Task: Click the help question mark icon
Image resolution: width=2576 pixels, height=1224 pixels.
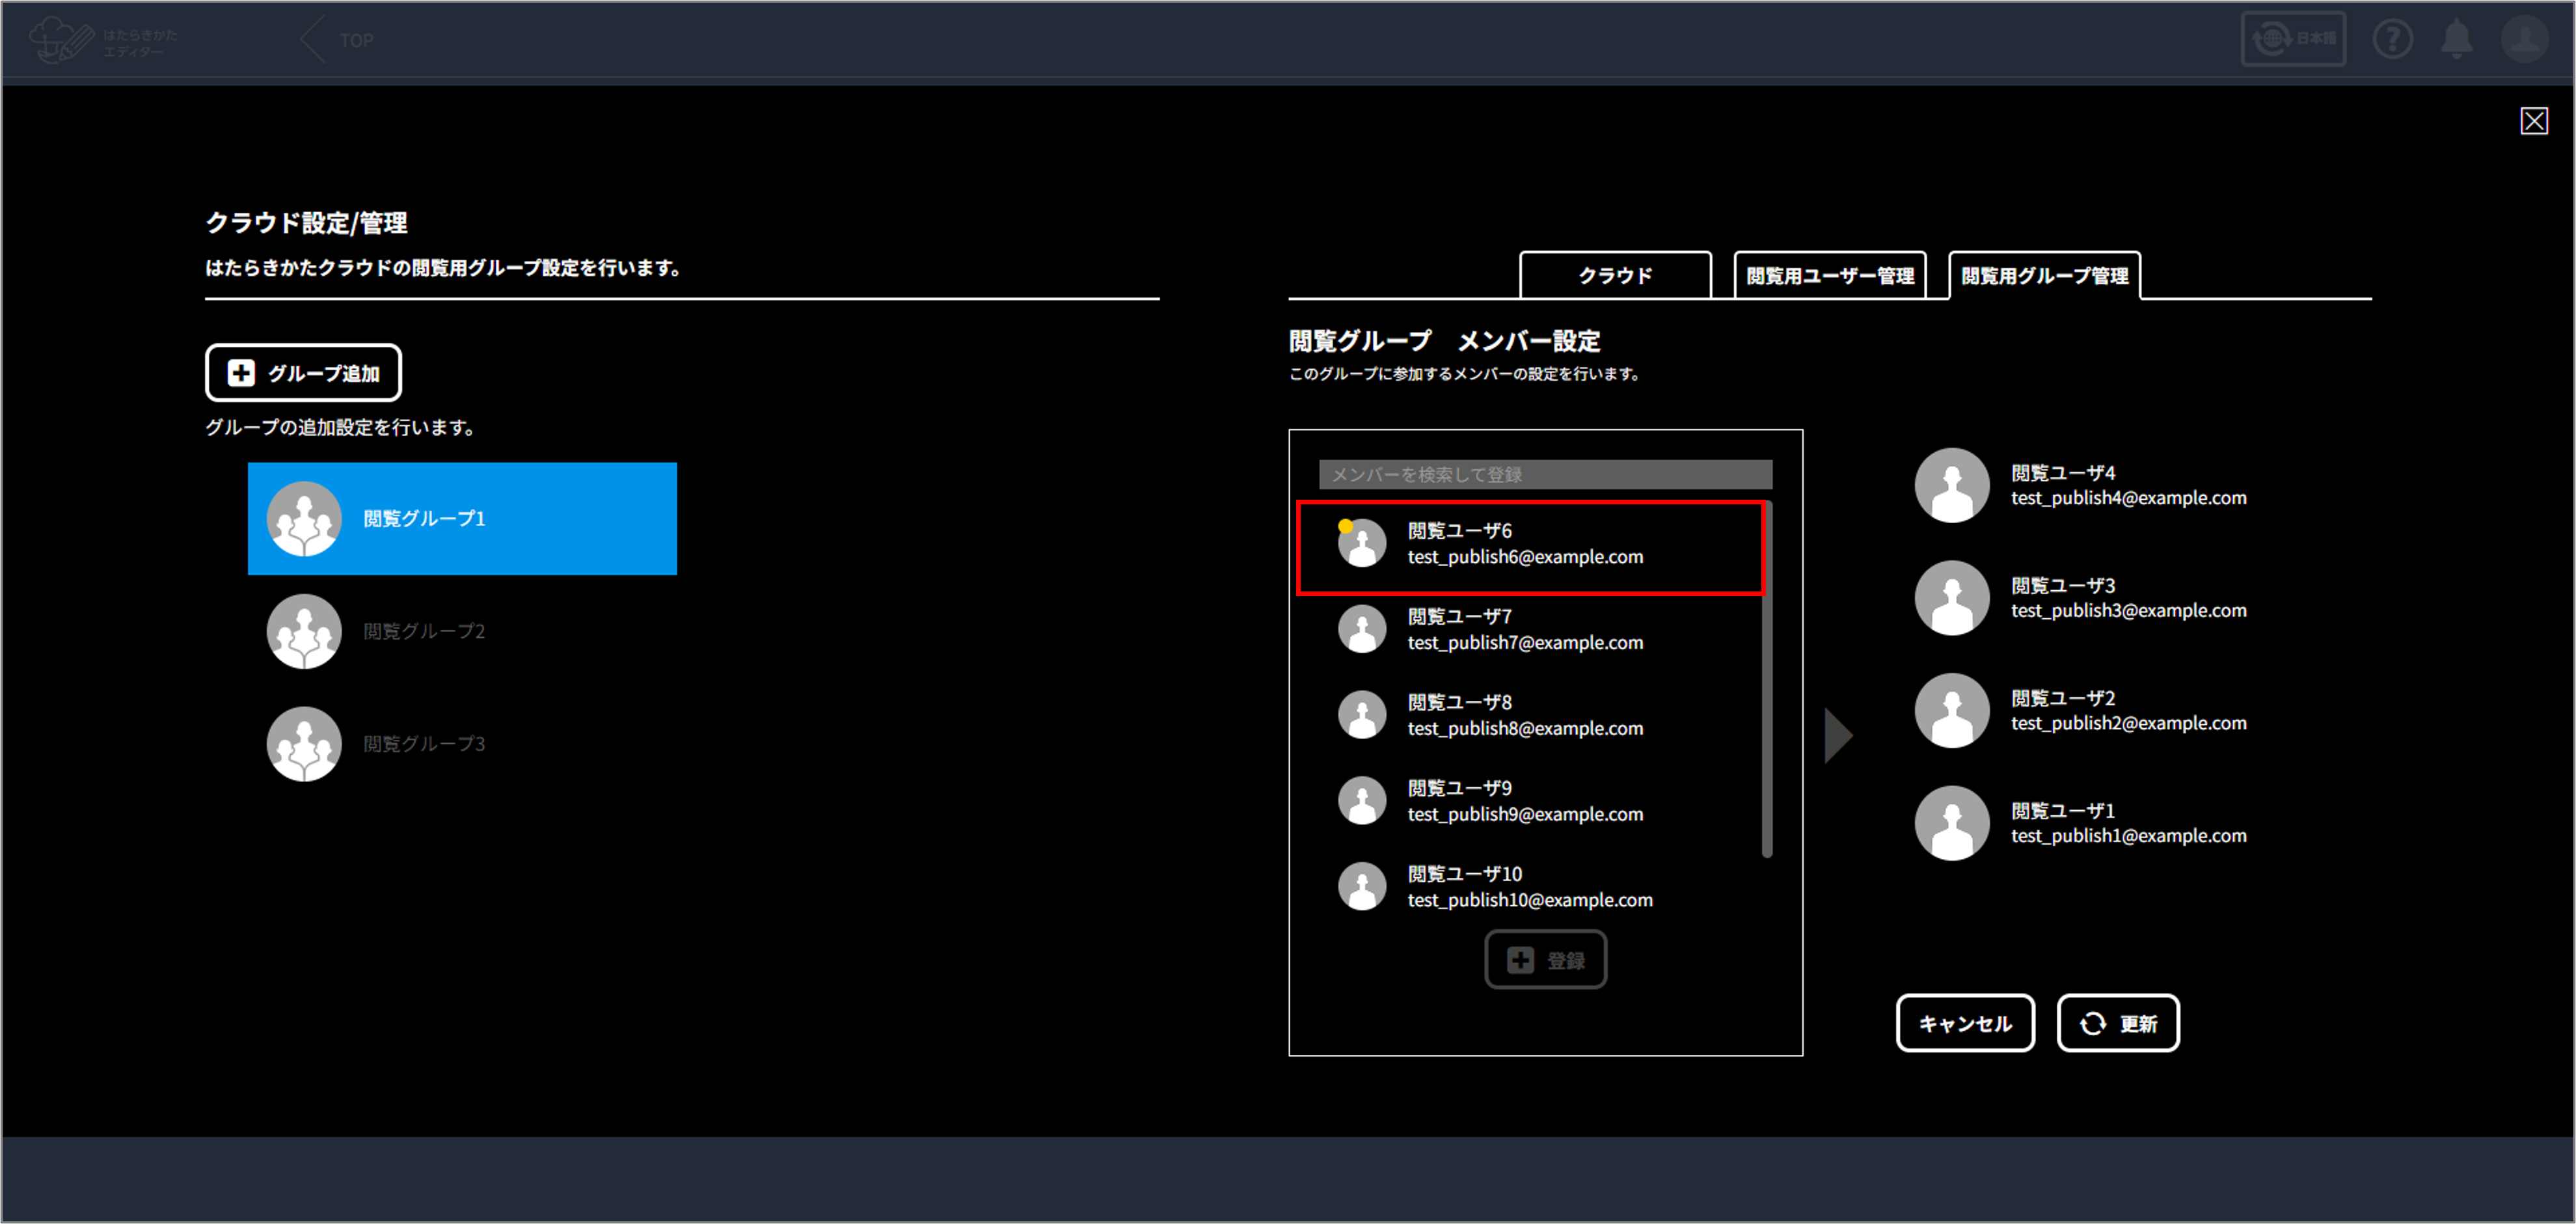Action: [2392, 40]
